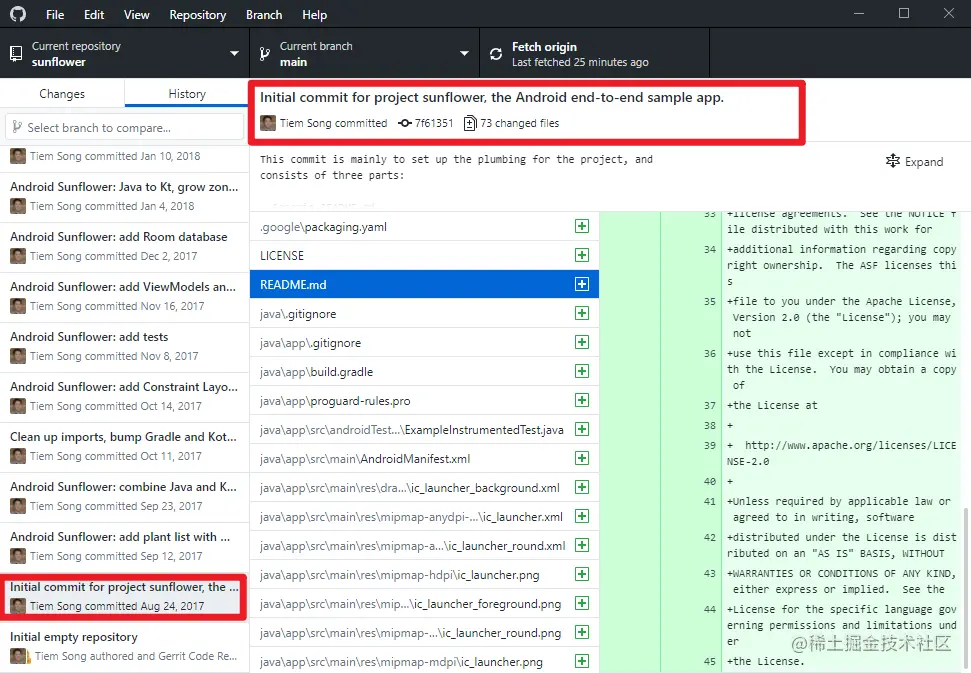Click added-file plus icon for packaging.yaml
971x673 pixels.
[x=581, y=226]
